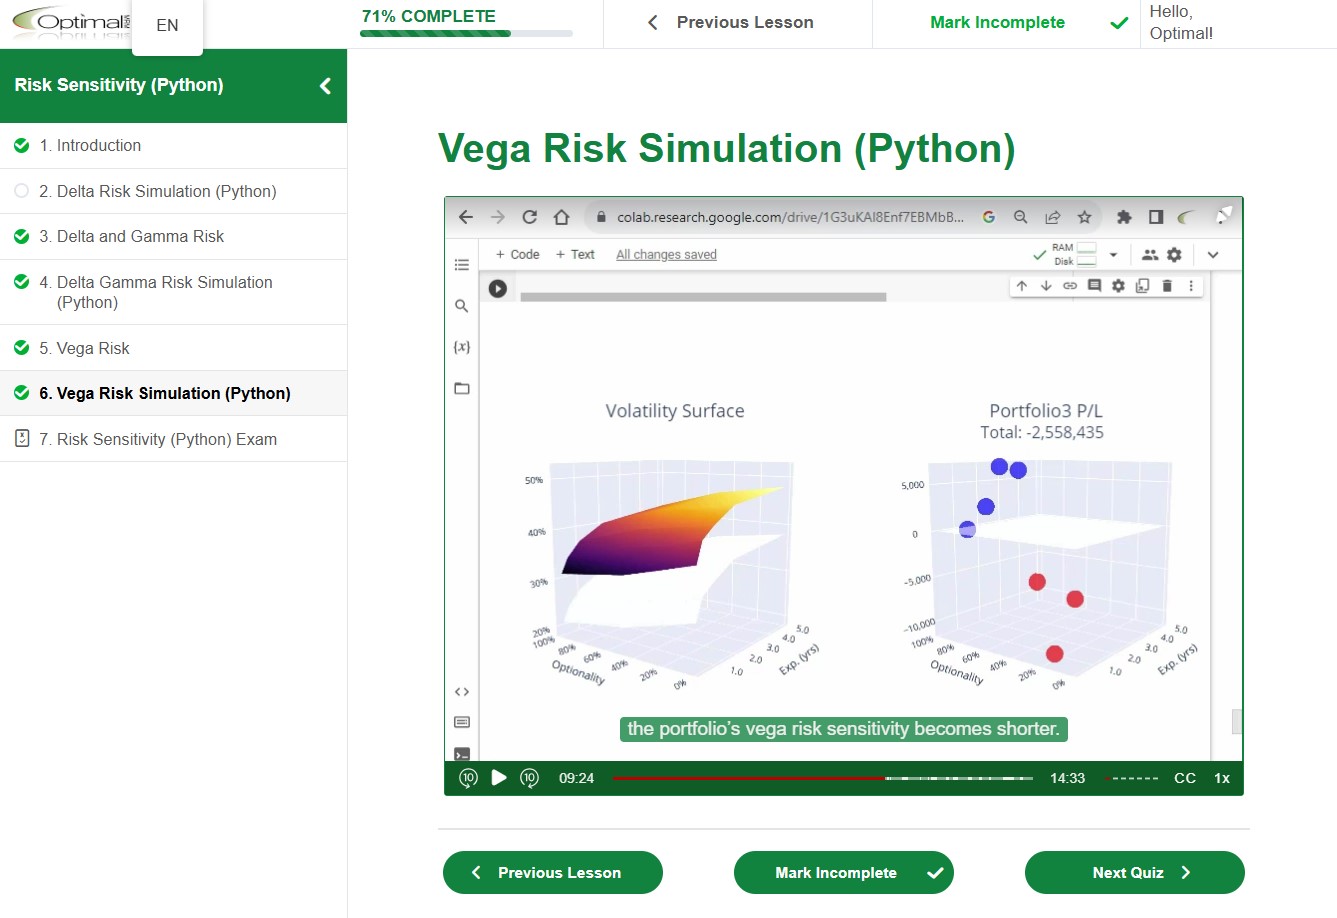
Task: Open the Colab table of contents panel
Action: [461, 265]
